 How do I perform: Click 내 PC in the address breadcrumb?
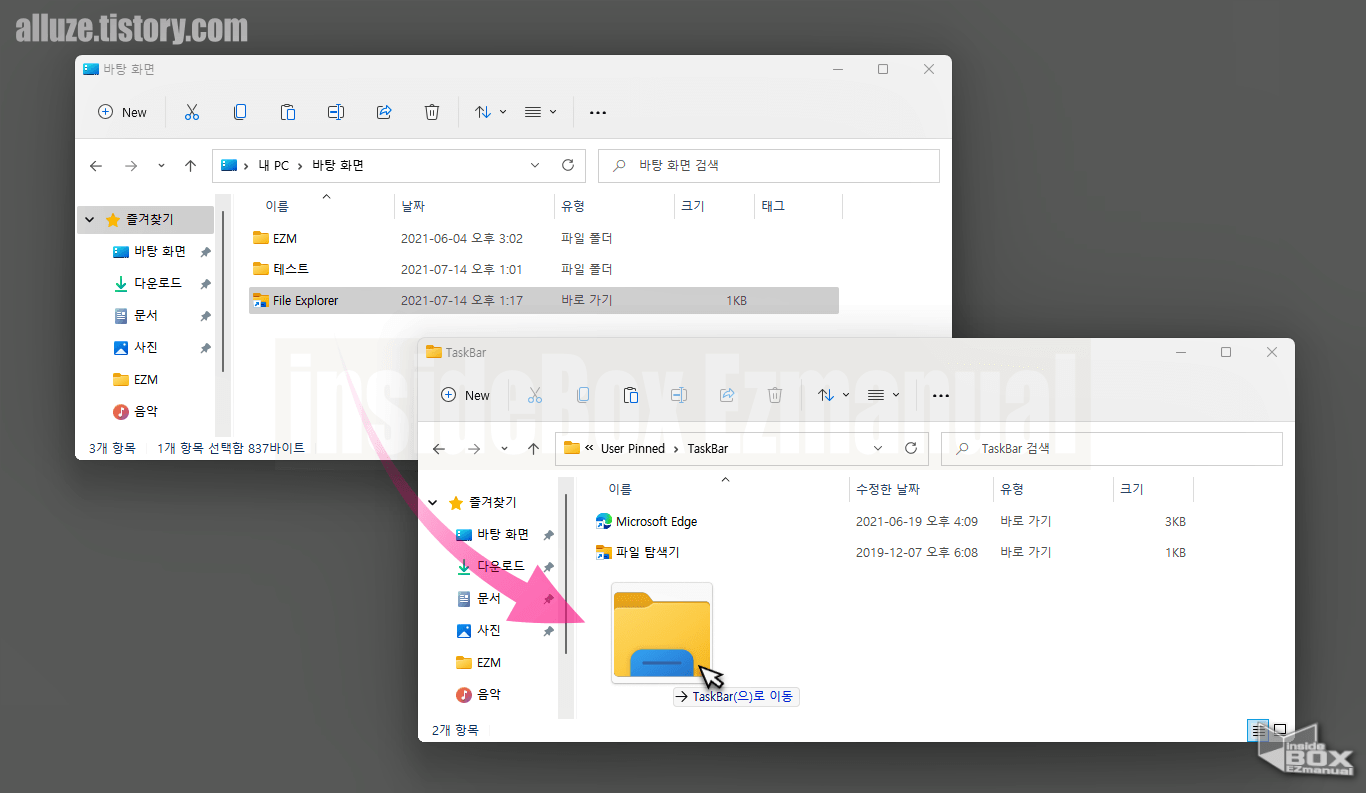click(273, 166)
